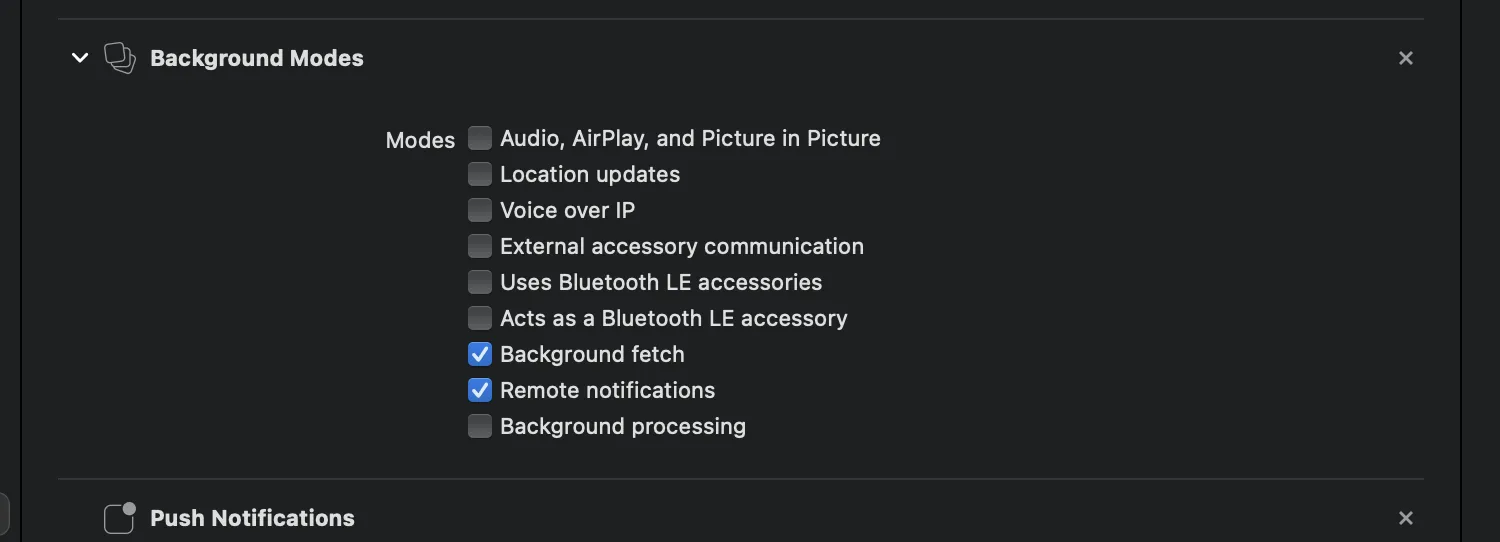
Task: Uncheck the Background fetch checkbox
Action: 481,354
